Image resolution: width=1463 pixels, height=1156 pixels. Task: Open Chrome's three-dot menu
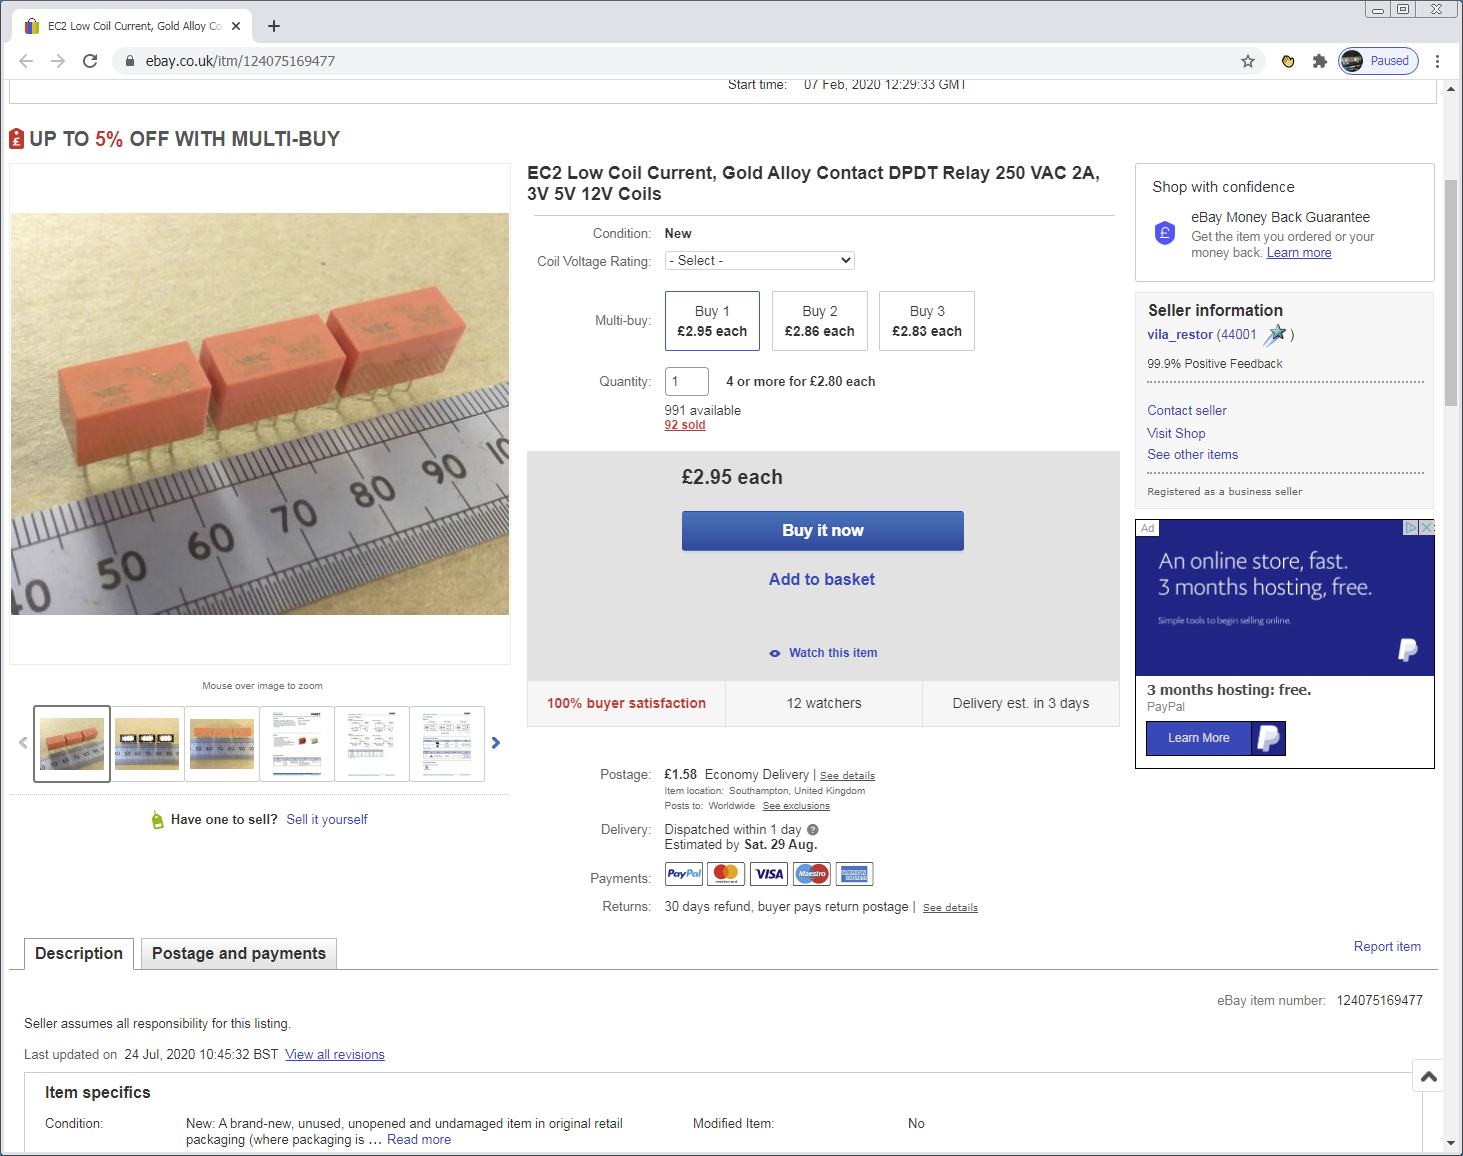tap(1438, 60)
